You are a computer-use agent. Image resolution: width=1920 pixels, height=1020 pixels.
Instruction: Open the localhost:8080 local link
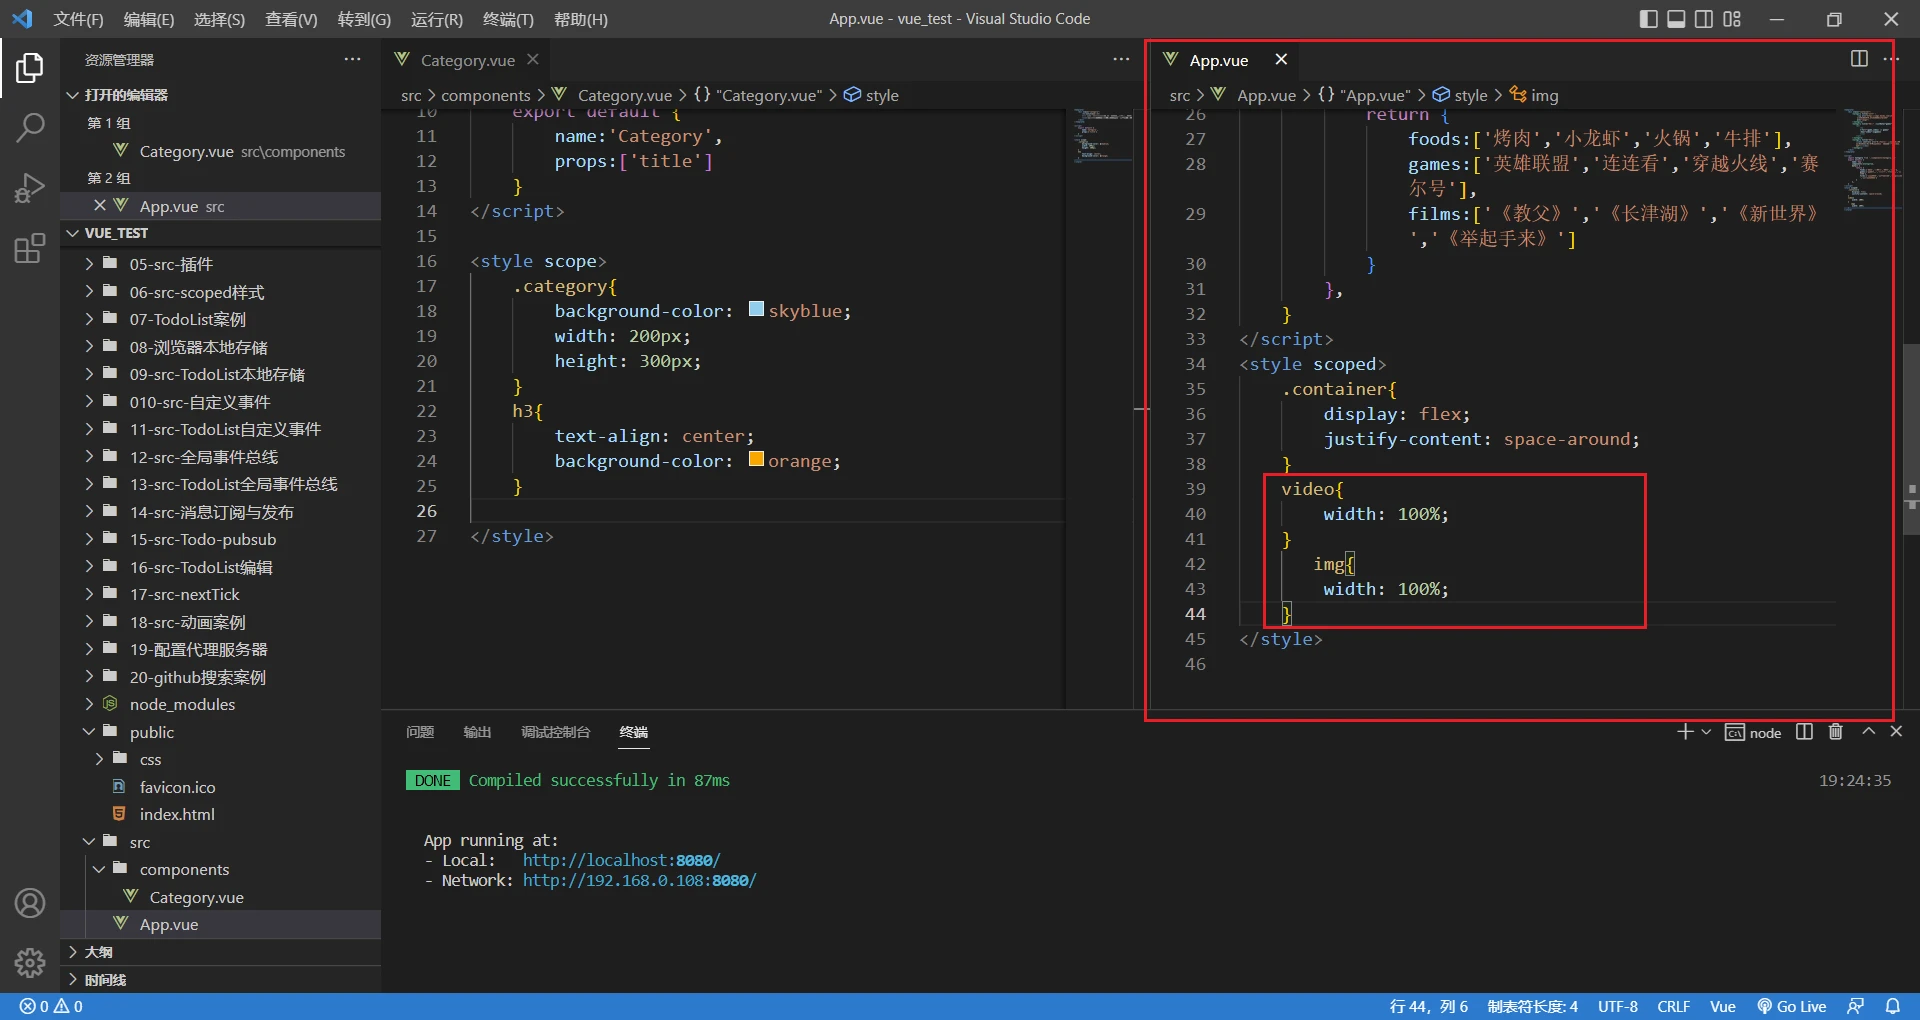point(620,860)
